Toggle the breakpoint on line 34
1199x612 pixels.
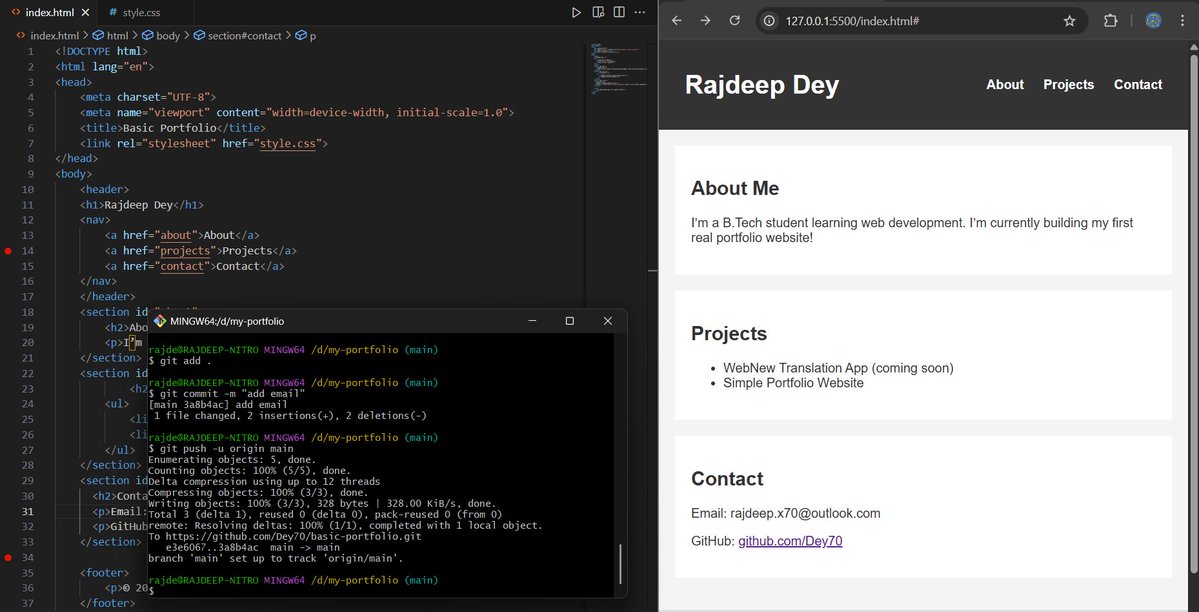(8, 558)
